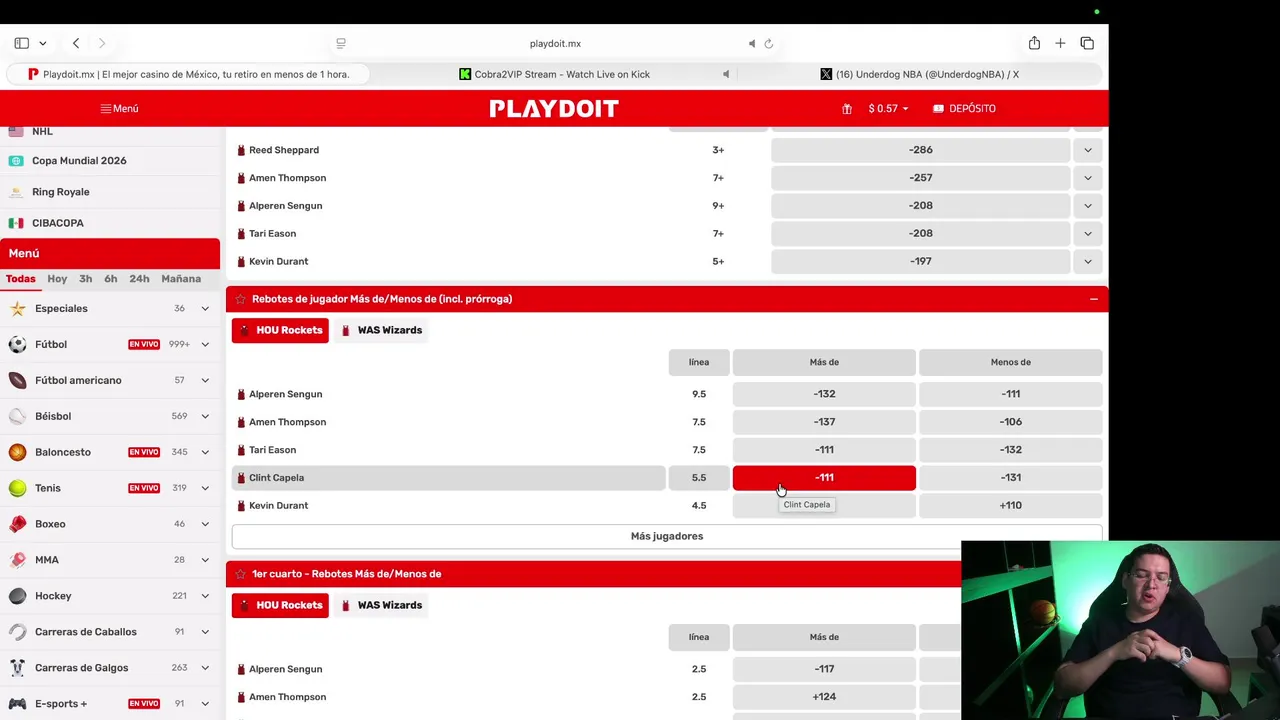Select WAS Wizards in Rebotes de jugador
The width and height of the screenshot is (1280, 720).
click(x=381, y=330)
